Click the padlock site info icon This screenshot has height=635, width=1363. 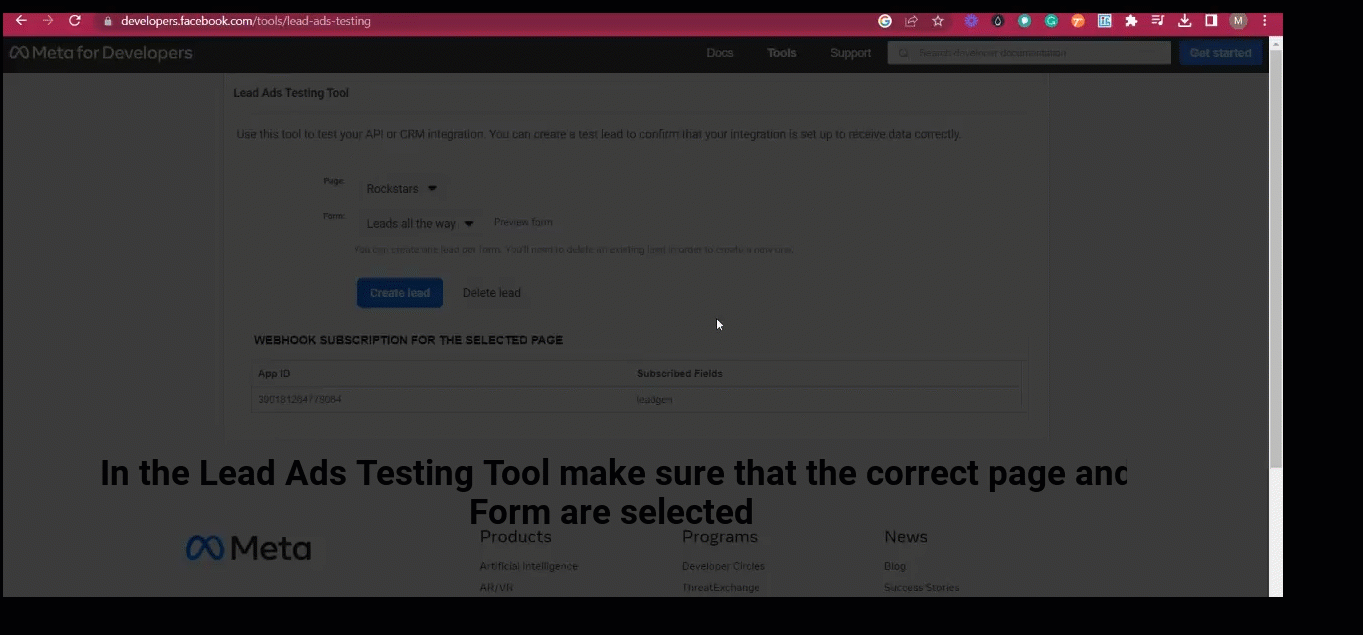click(x=108, y=21)
